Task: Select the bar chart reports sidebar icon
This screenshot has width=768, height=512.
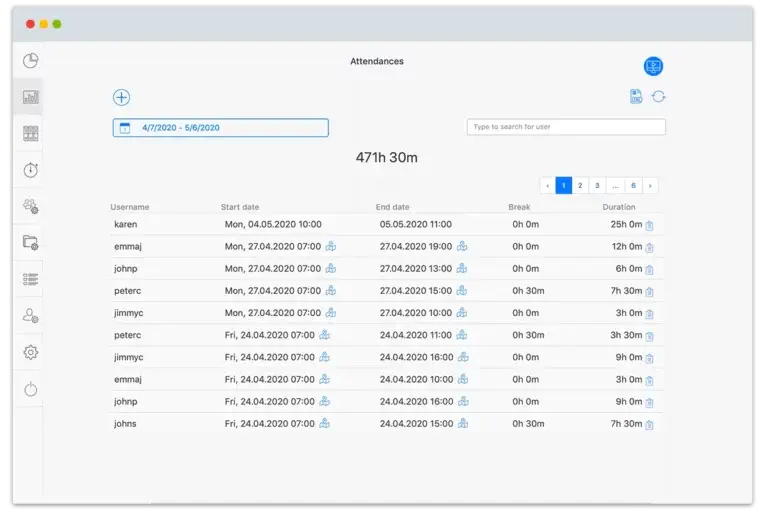Action: tap(30, 97)
